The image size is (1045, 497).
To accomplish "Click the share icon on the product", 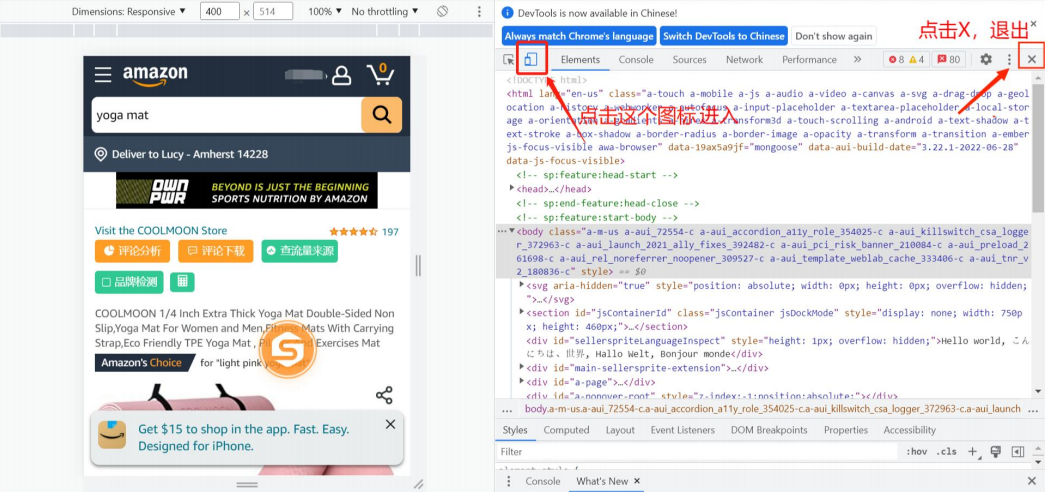I will 384,394.
